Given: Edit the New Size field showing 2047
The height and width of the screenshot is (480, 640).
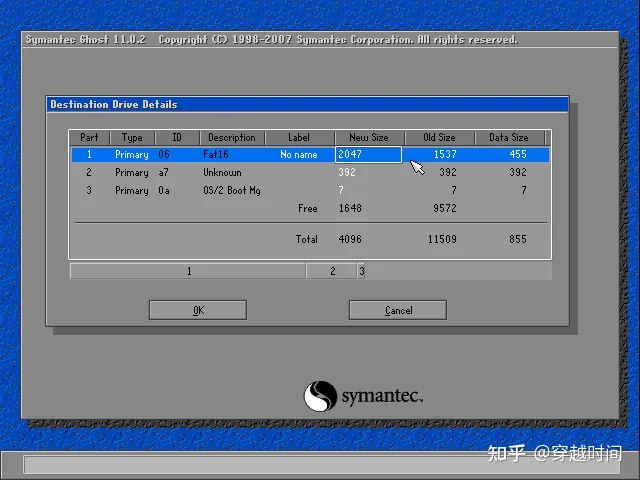Looking at the screenshot, I should tap(368, 155).
